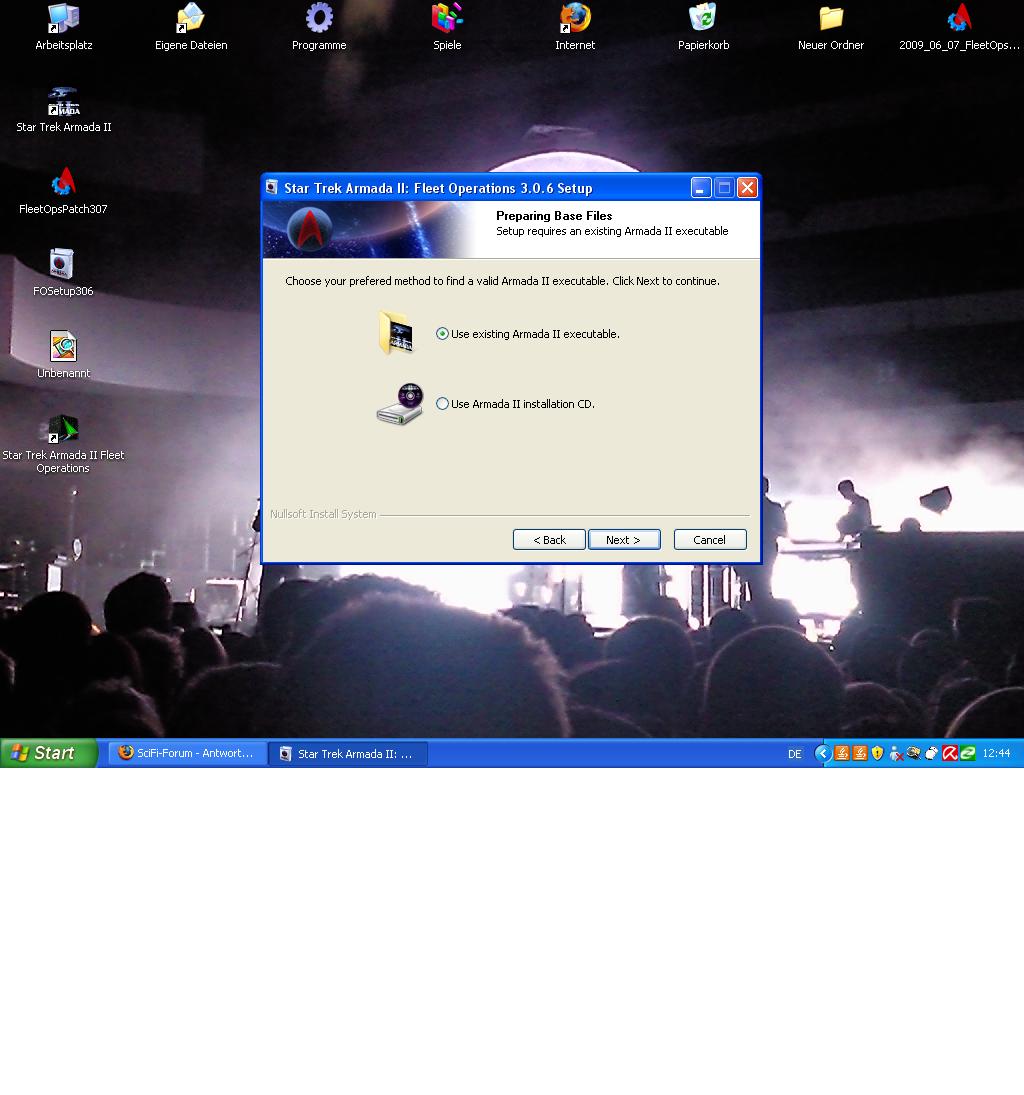
Task: Switch to SciFi-Forum Firefox taskbar item
Action: point(187,753)
